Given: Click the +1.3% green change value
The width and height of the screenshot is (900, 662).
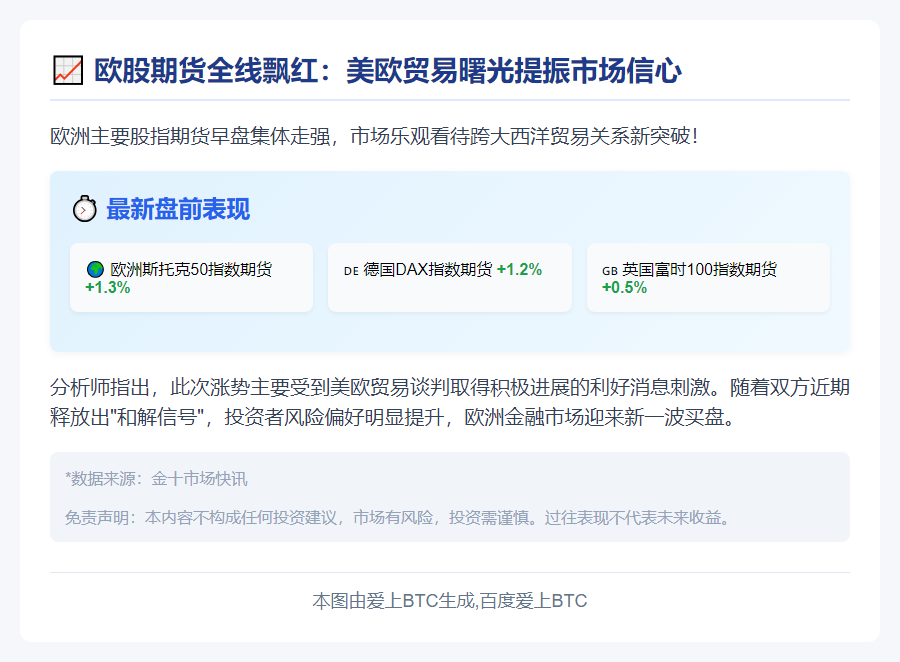Looking at the screenshot, I should point(108,288).
